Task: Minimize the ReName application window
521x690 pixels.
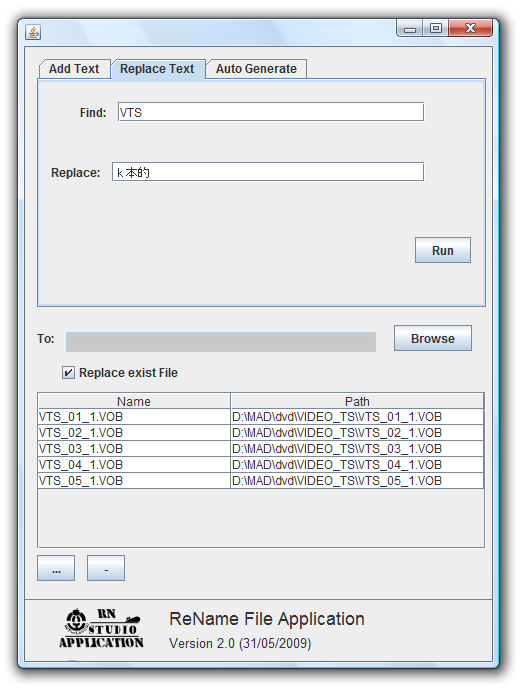Action: pos(410,29)
